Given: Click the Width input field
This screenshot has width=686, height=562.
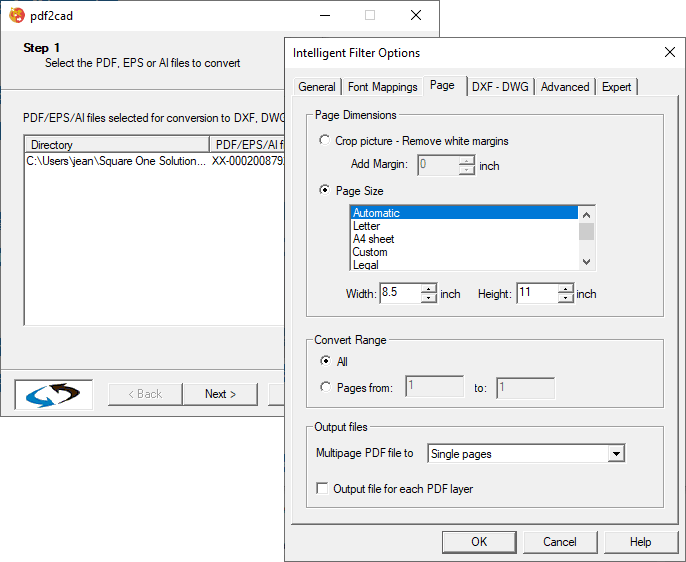Looking at the screenshot, I should [401, 293].
